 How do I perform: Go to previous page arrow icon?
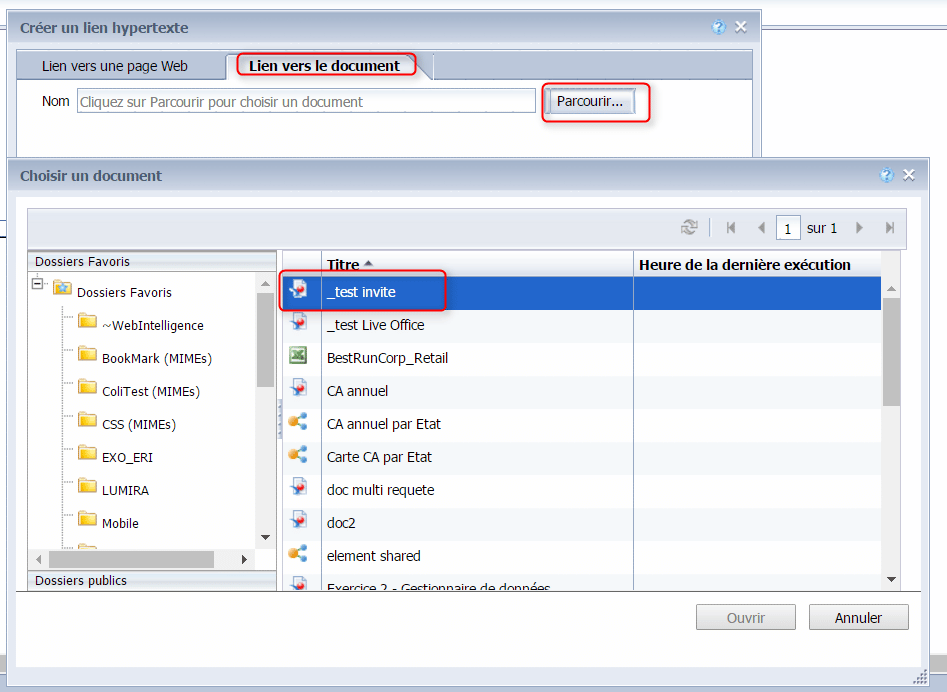pos(761,228)
